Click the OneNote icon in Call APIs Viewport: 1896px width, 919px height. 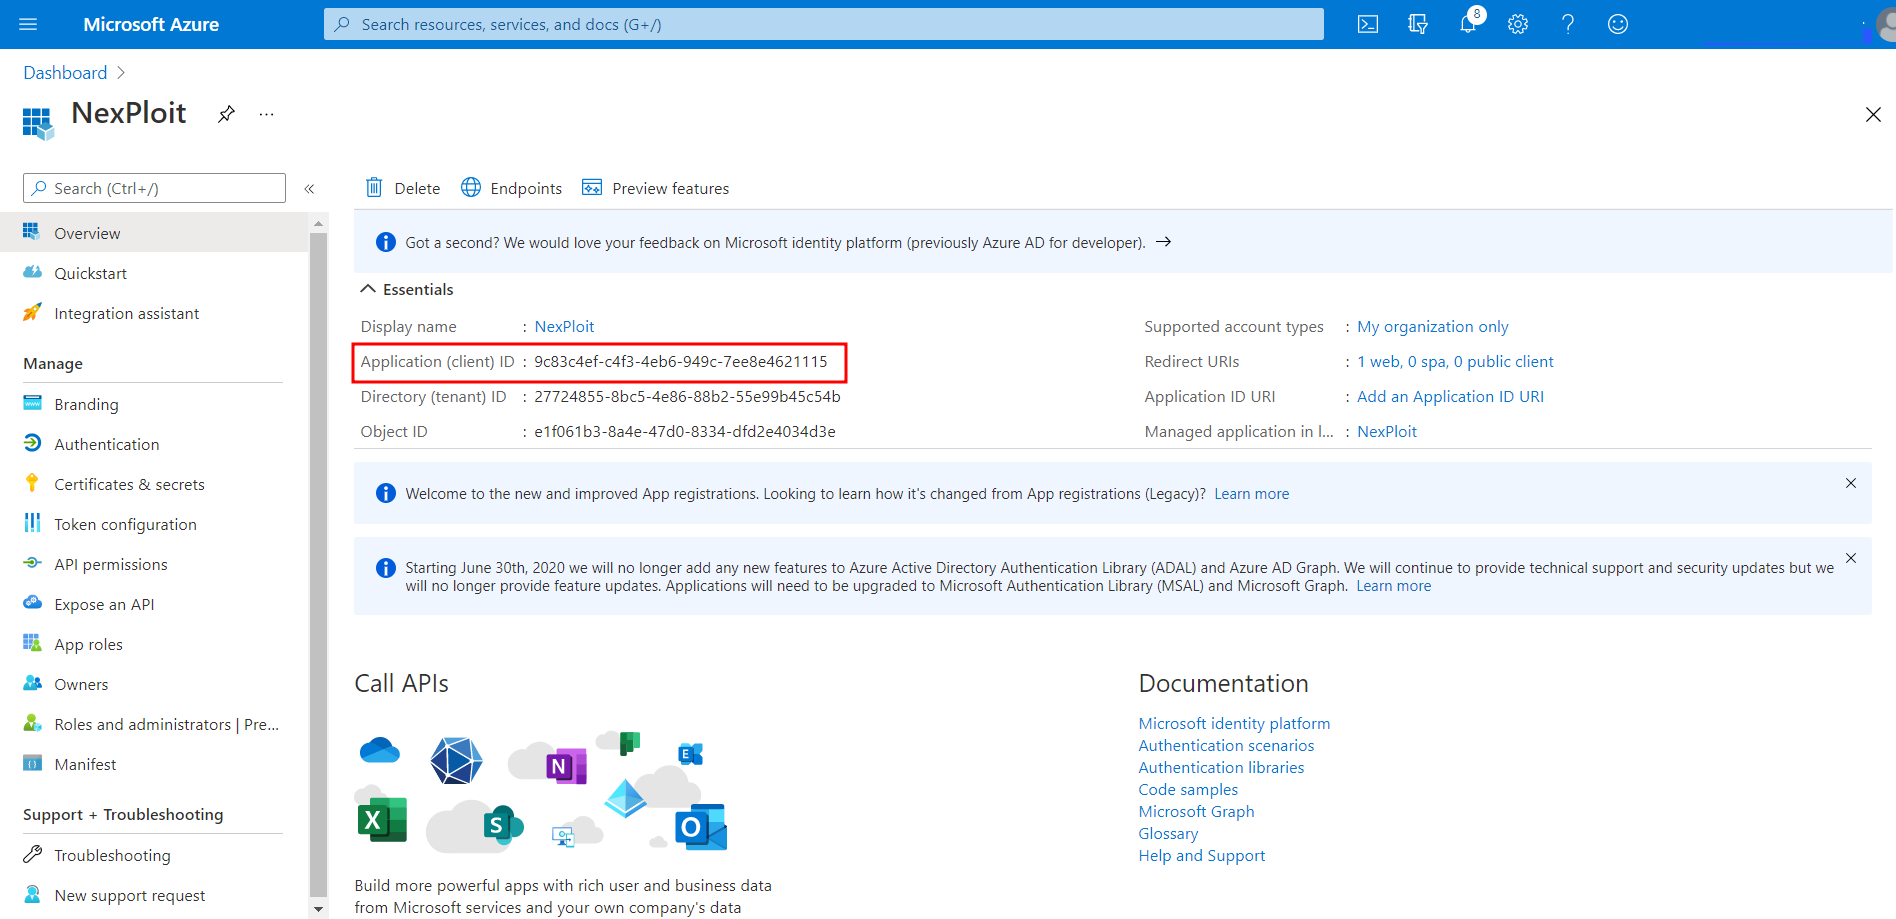pos(566,766)
